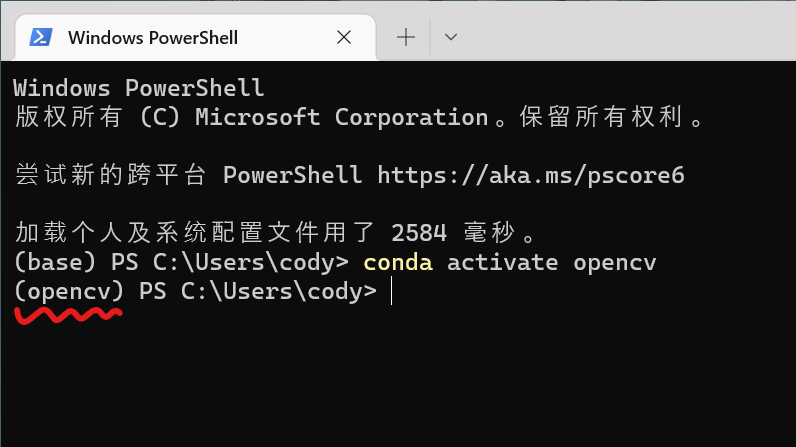
Task: Click PowerShell in the cross-platform line
Action: [x=292, y=175]
